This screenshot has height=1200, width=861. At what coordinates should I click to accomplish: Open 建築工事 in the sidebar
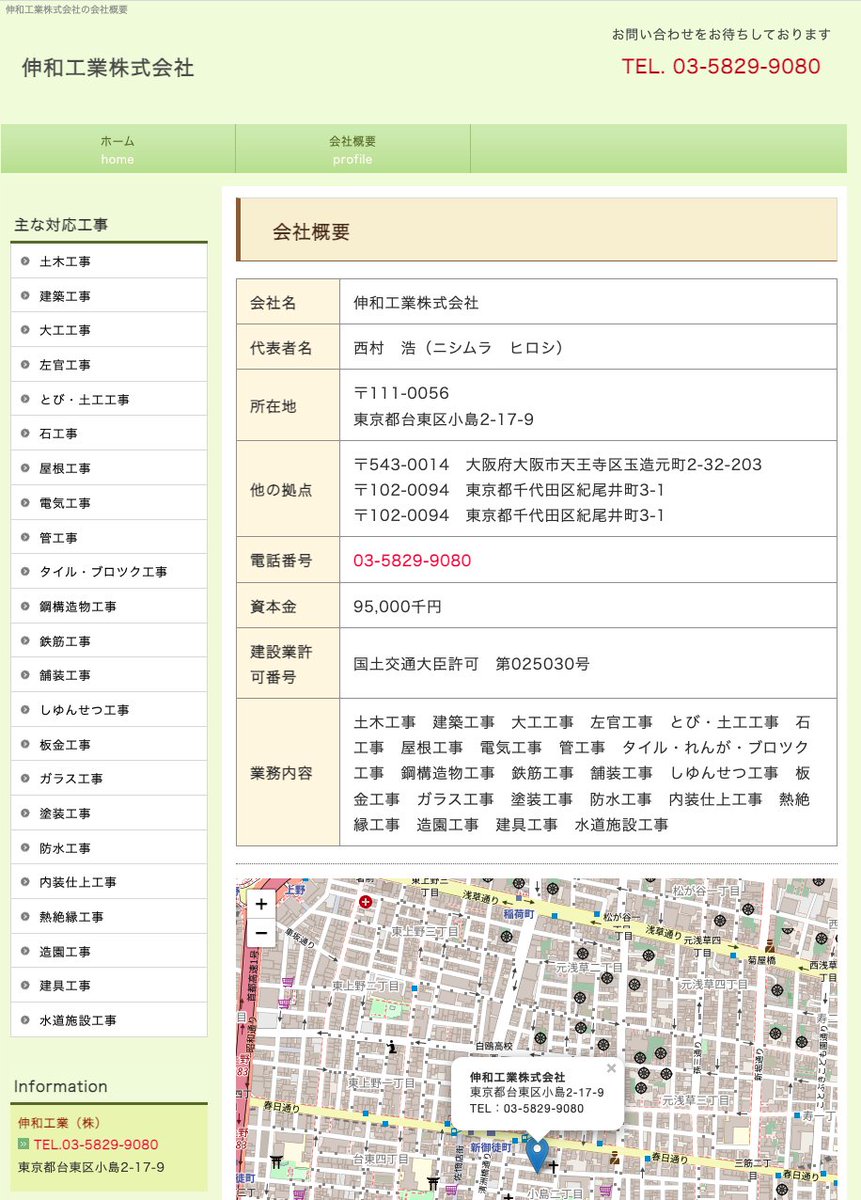[x=109, y=296]
